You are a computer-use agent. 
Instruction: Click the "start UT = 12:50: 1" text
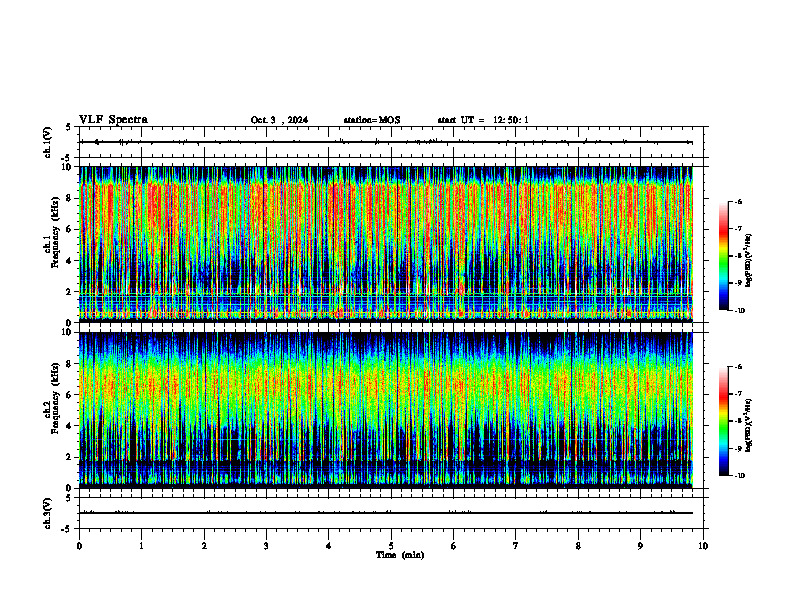(x=483, y=120)
